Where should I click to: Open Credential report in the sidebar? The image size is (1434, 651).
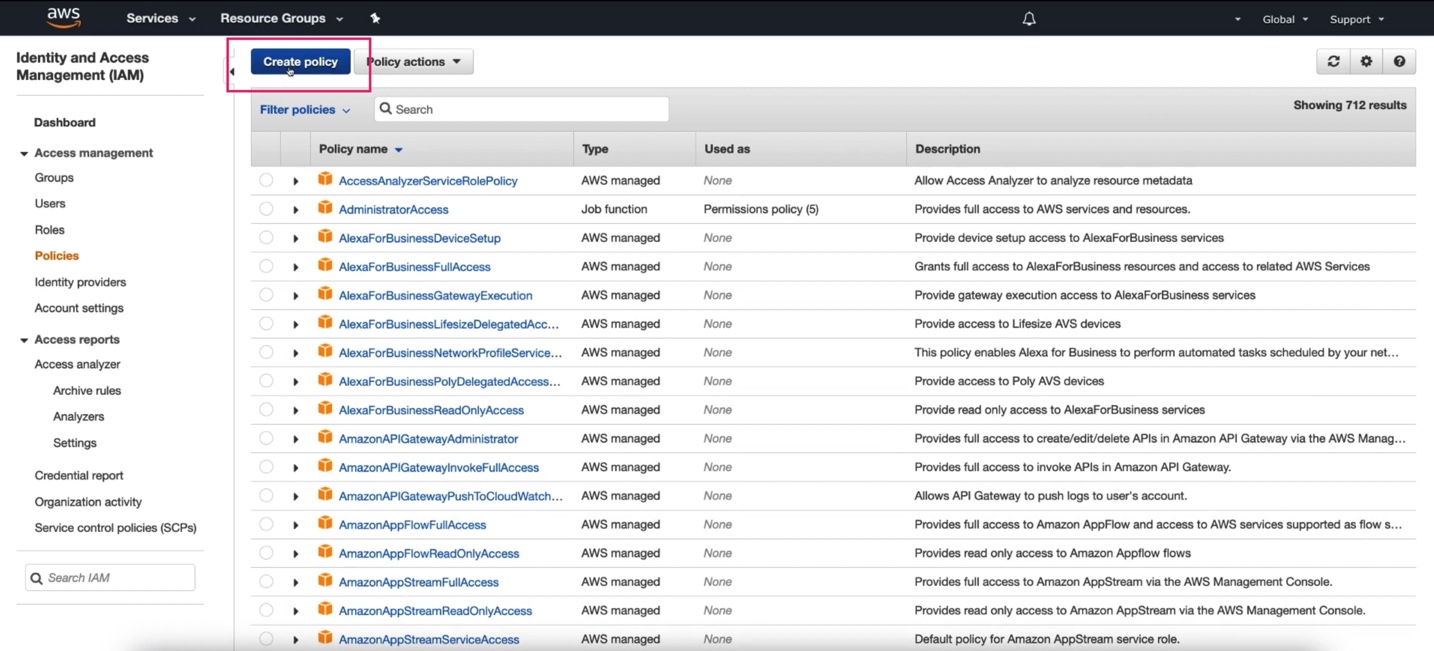79,475
